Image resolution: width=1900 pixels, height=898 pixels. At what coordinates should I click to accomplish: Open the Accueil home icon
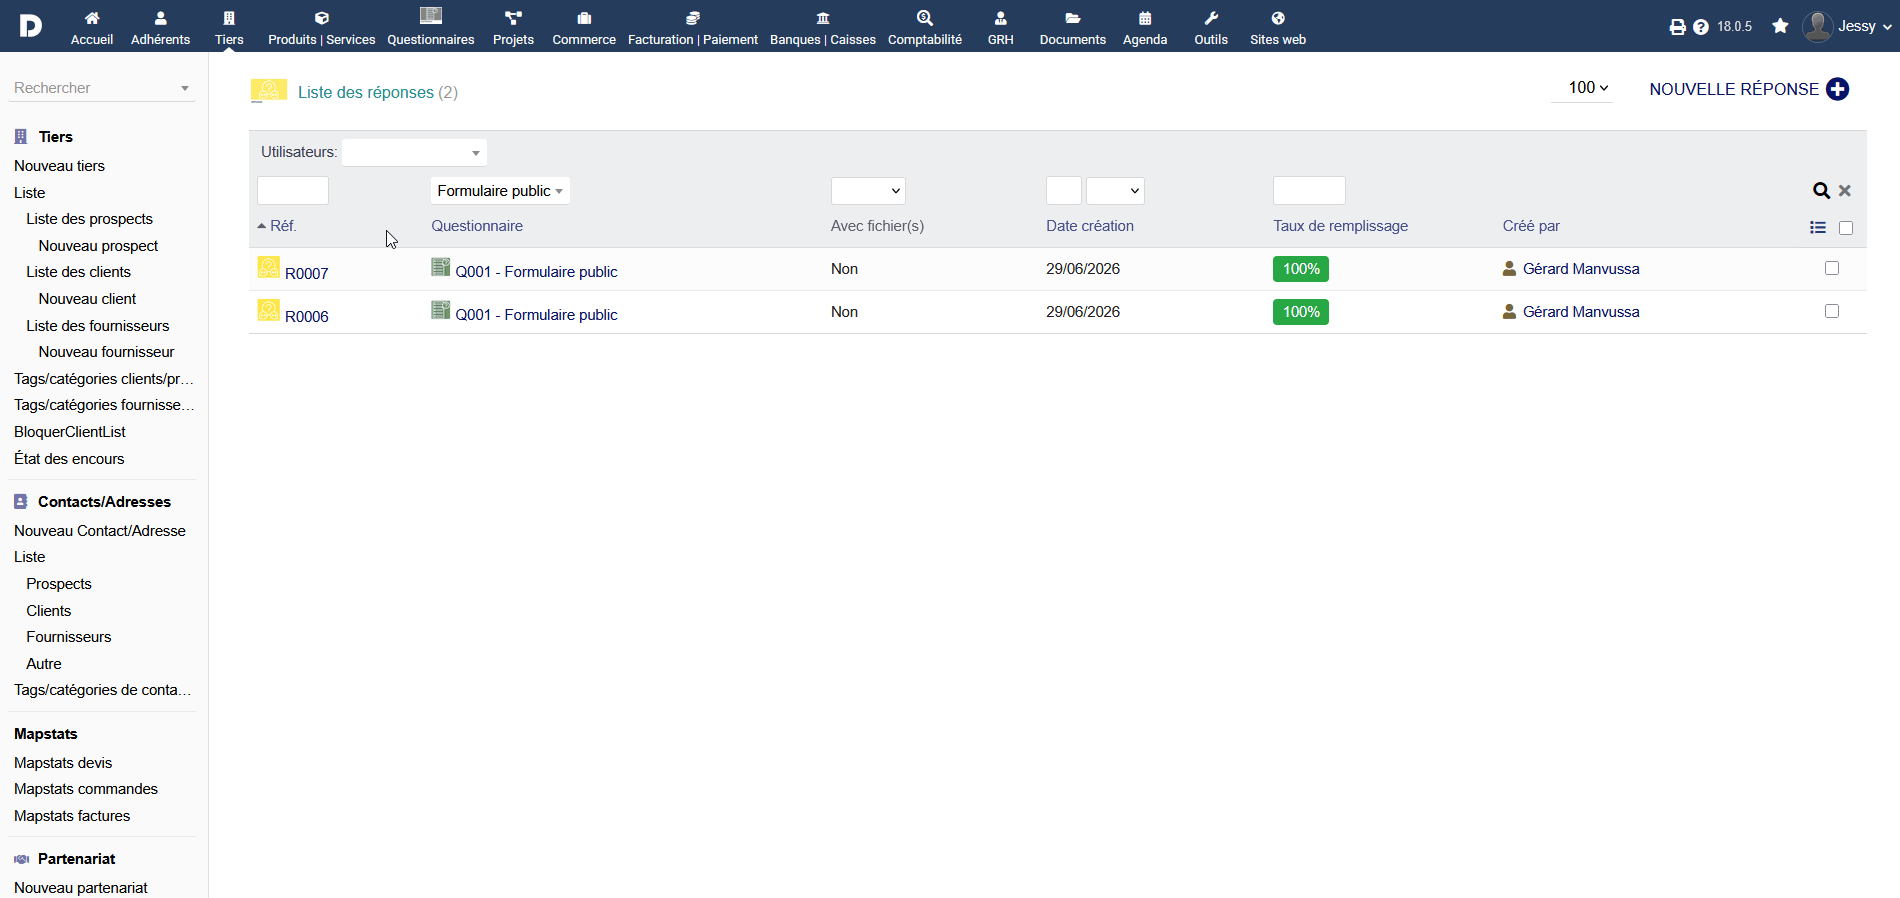pyautogui.click(x=92, y=18)
